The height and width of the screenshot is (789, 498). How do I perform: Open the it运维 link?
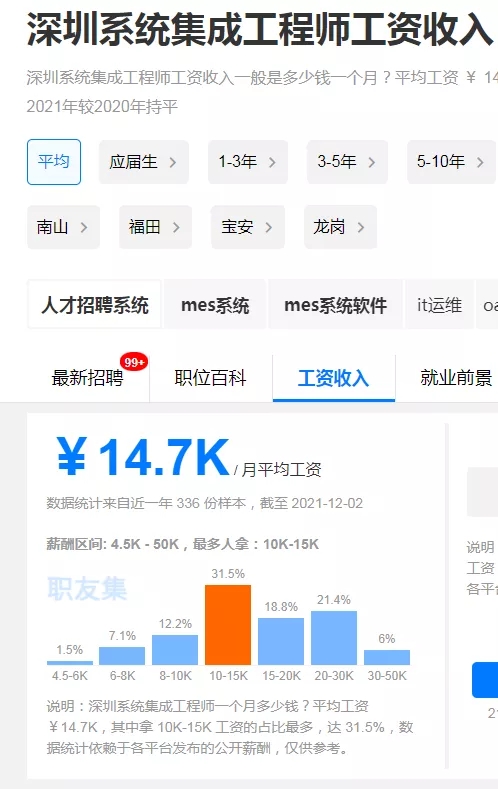click(439, 305)
